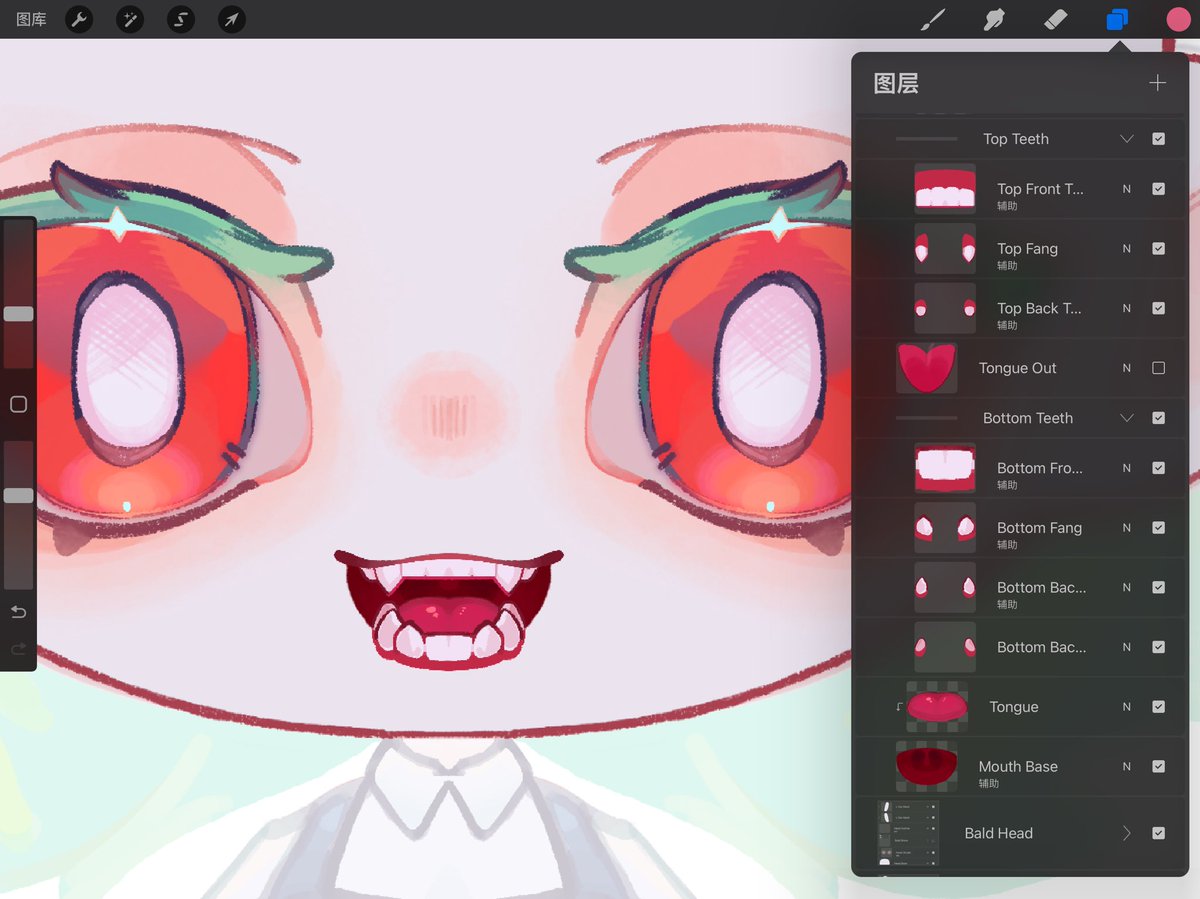Screen dimensions: 1200x899
Task: Enable visibility of the Tongue Out layer
Action: coord(1158,368)
